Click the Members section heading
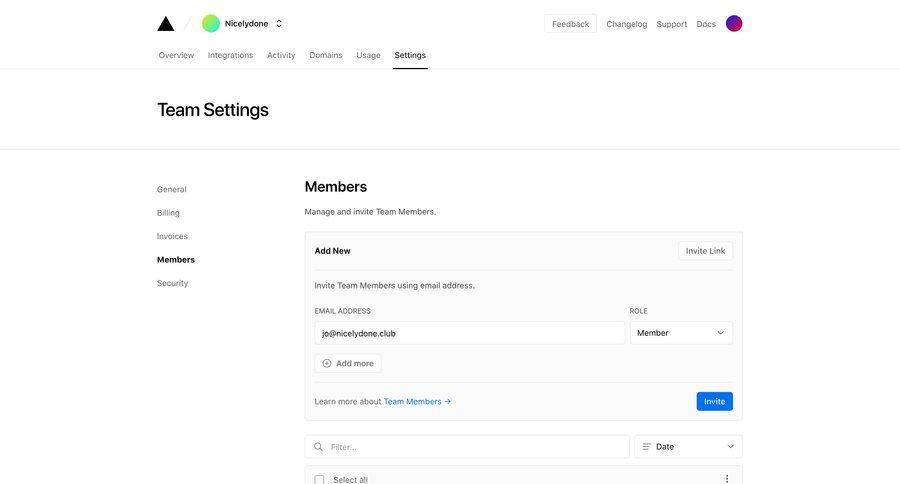The height and width of the screenshot is (484, 900). coord(336,187)
